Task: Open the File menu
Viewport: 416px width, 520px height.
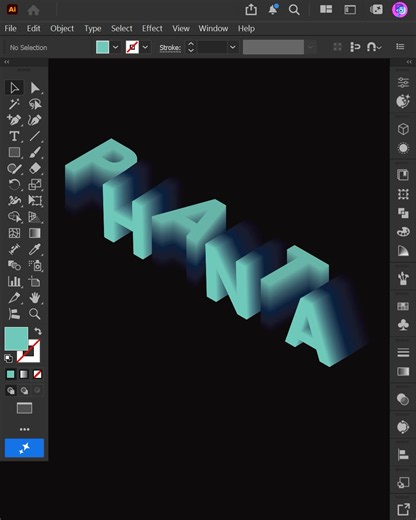Action: (x=10, y=29)
